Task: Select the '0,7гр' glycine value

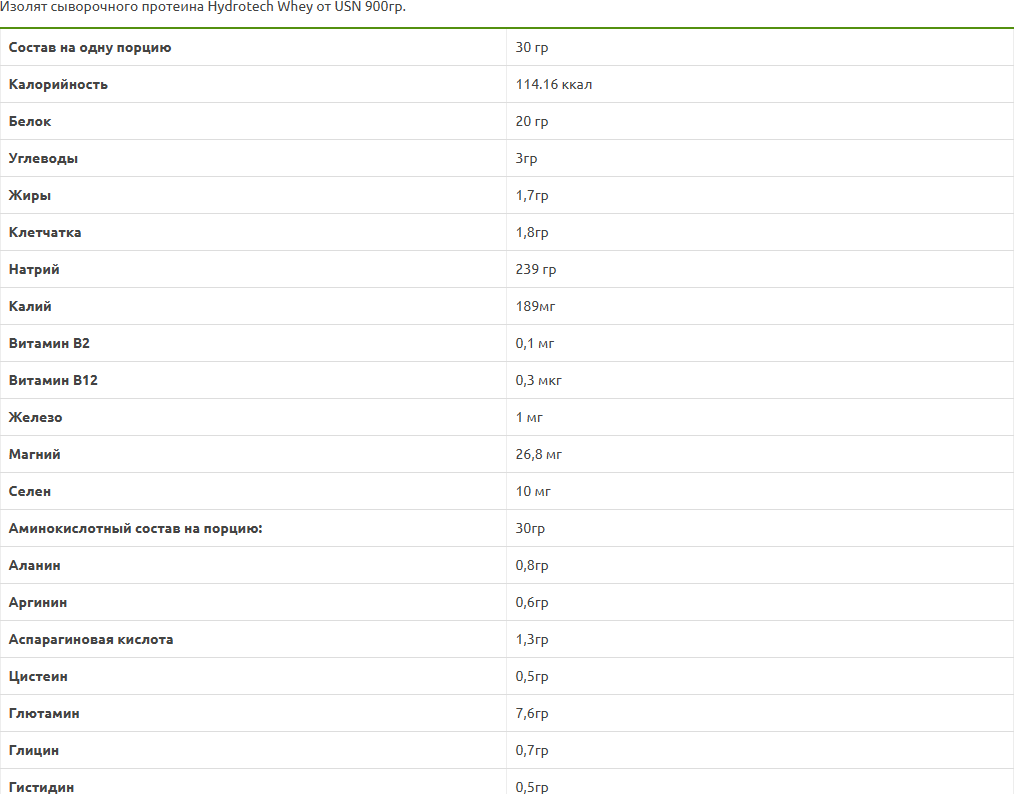Action: point(532,751)
